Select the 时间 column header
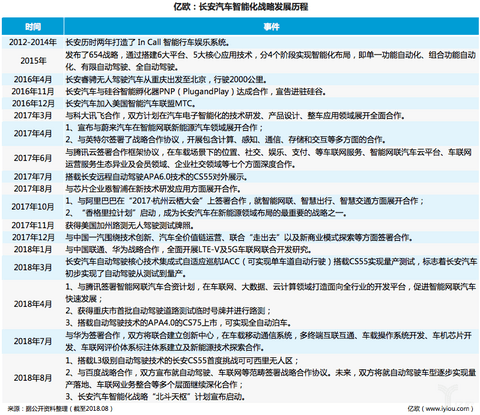480x415 pixels. pyautogui.click(x=33, y=27)
